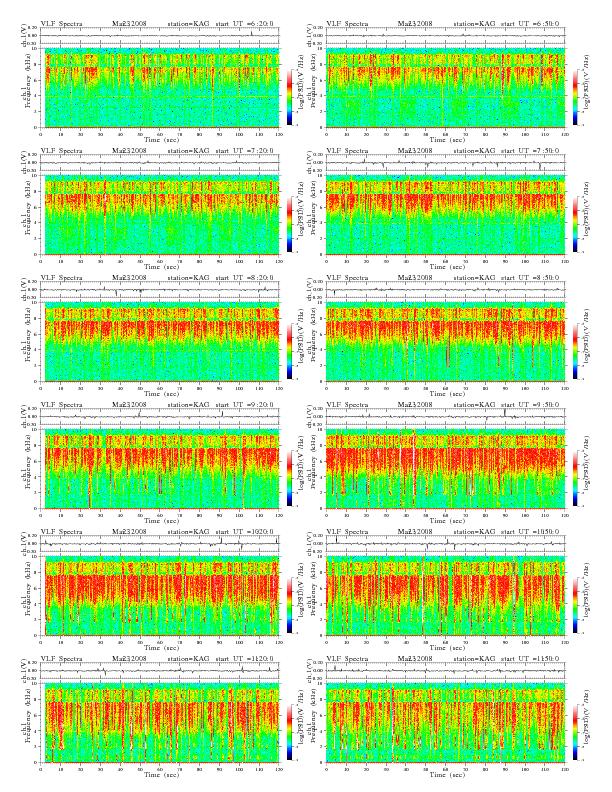Click the ch.1 waveform strip above the 11:50:0 spectrogram
Image resolution: width=612 pixels, height=792 pixels.
[445, 671]
